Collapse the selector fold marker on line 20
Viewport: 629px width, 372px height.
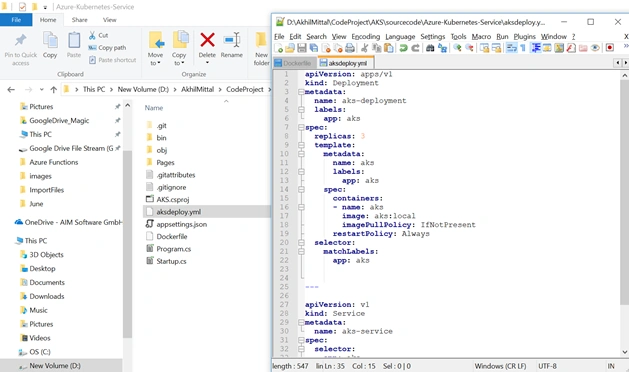coord(301,242)
